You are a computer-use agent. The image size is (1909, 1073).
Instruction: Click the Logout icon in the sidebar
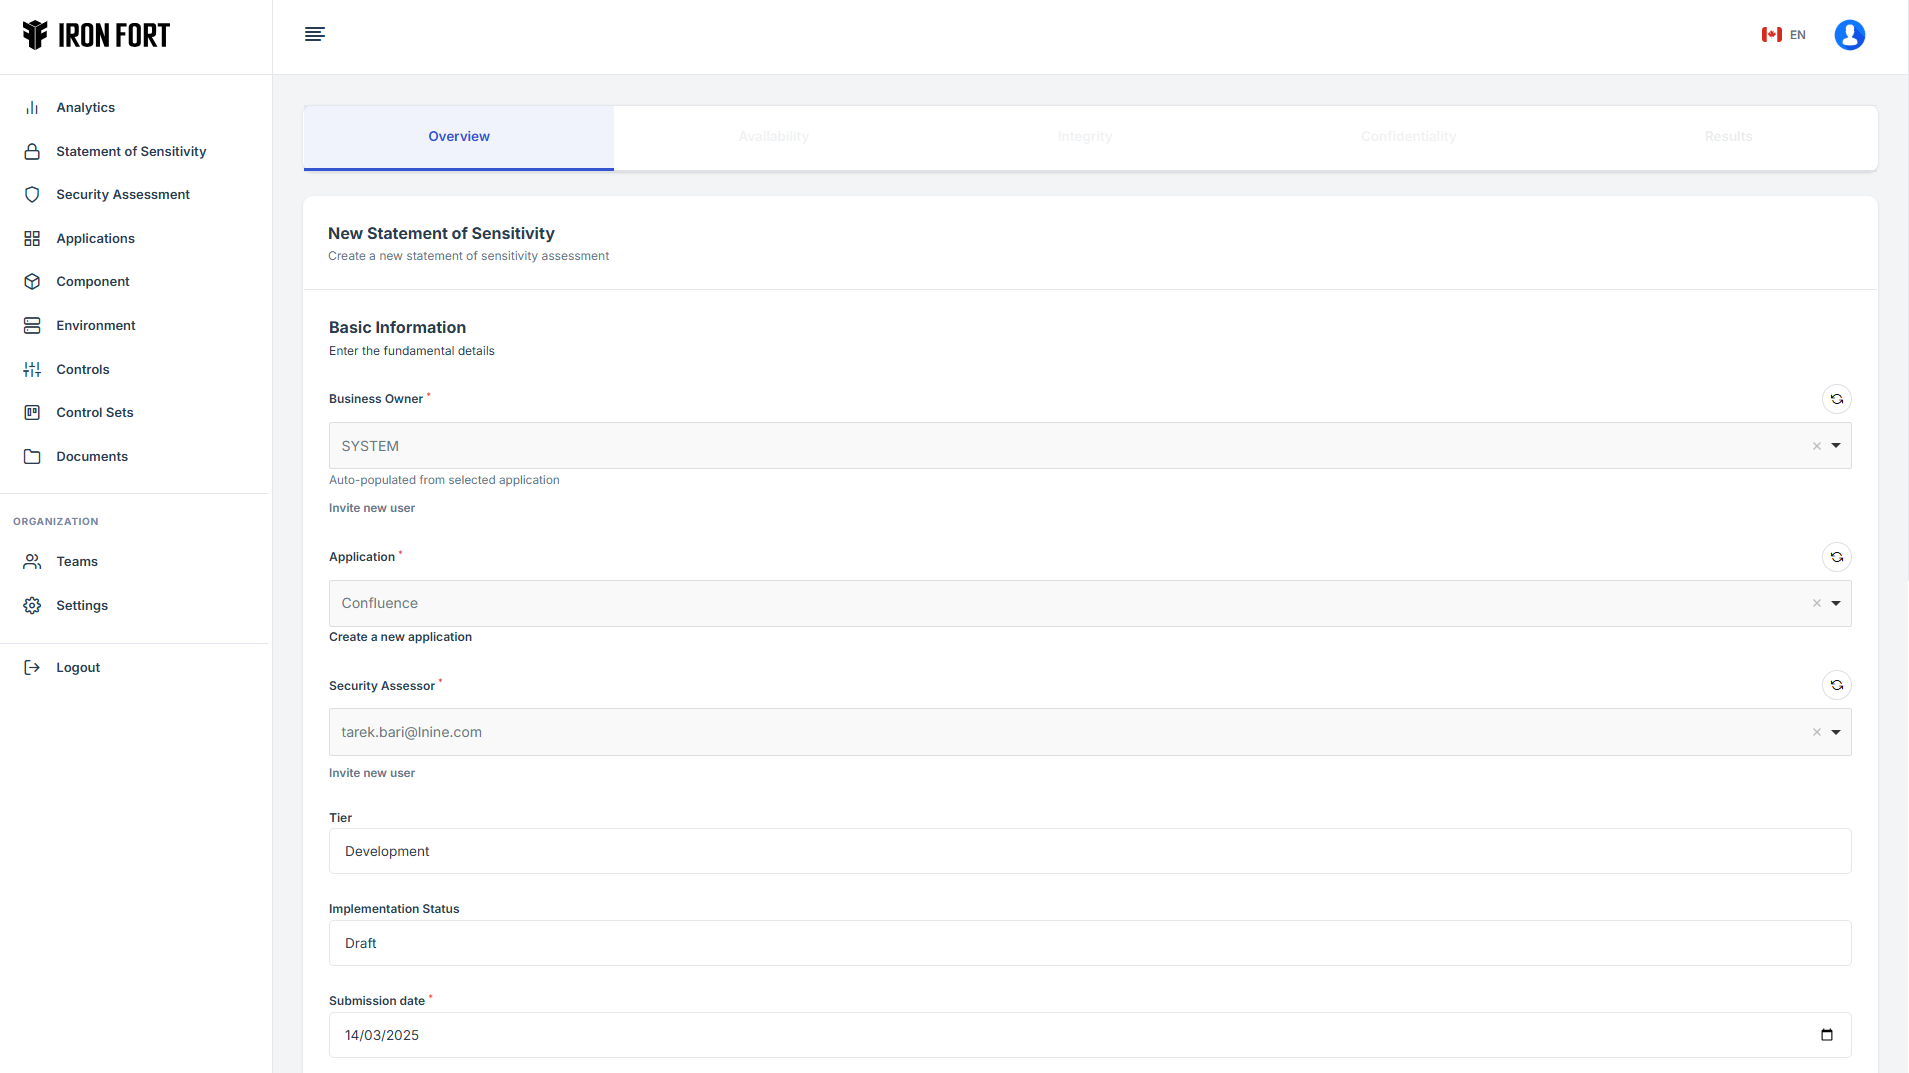click(32, 668)
